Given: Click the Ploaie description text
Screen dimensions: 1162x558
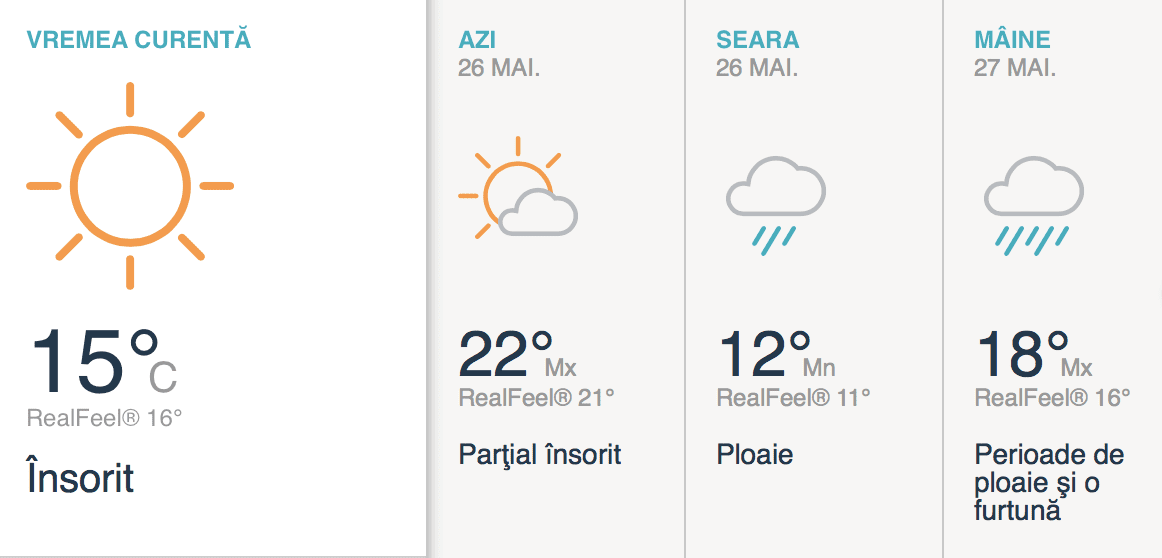Looking at the screenshot, I should pyautogui.click(x=755, y=455).
